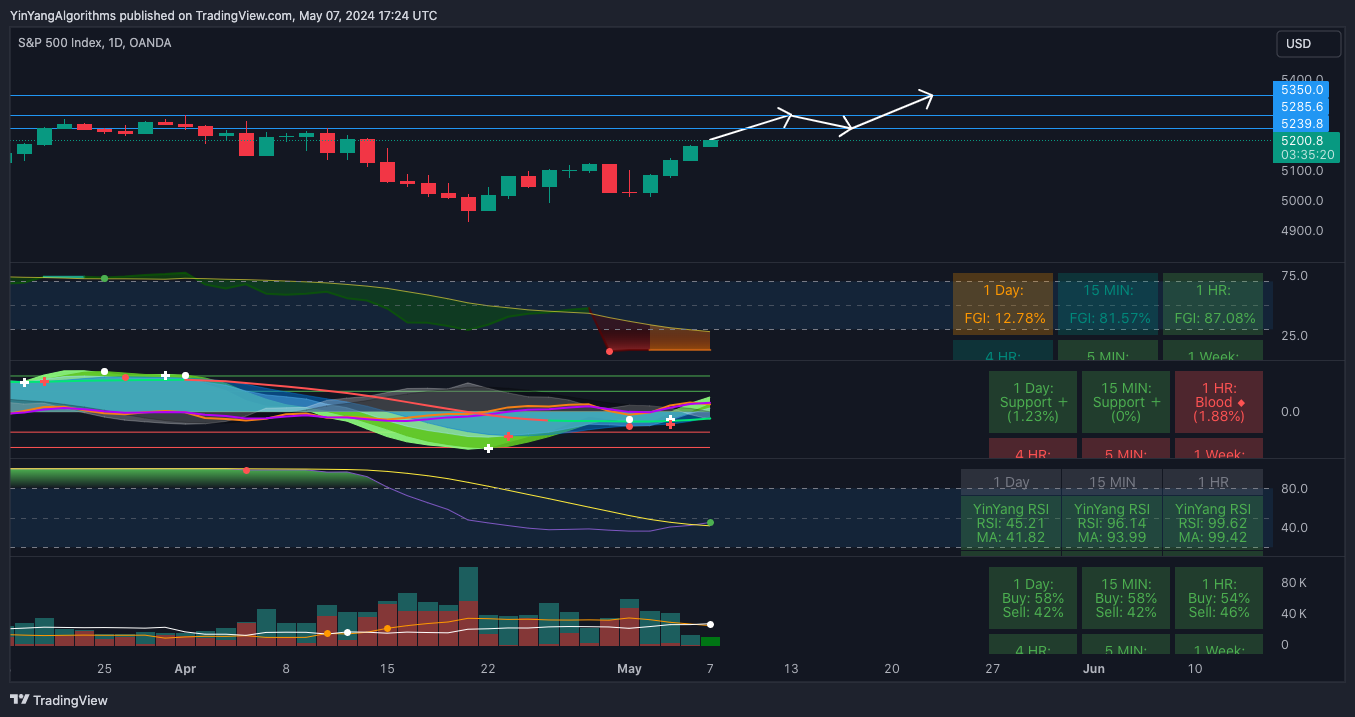Click the tallest bar in the volume pane
Image resolution: width=1355 pixels, height=717 pixels.
click(468, 607)
